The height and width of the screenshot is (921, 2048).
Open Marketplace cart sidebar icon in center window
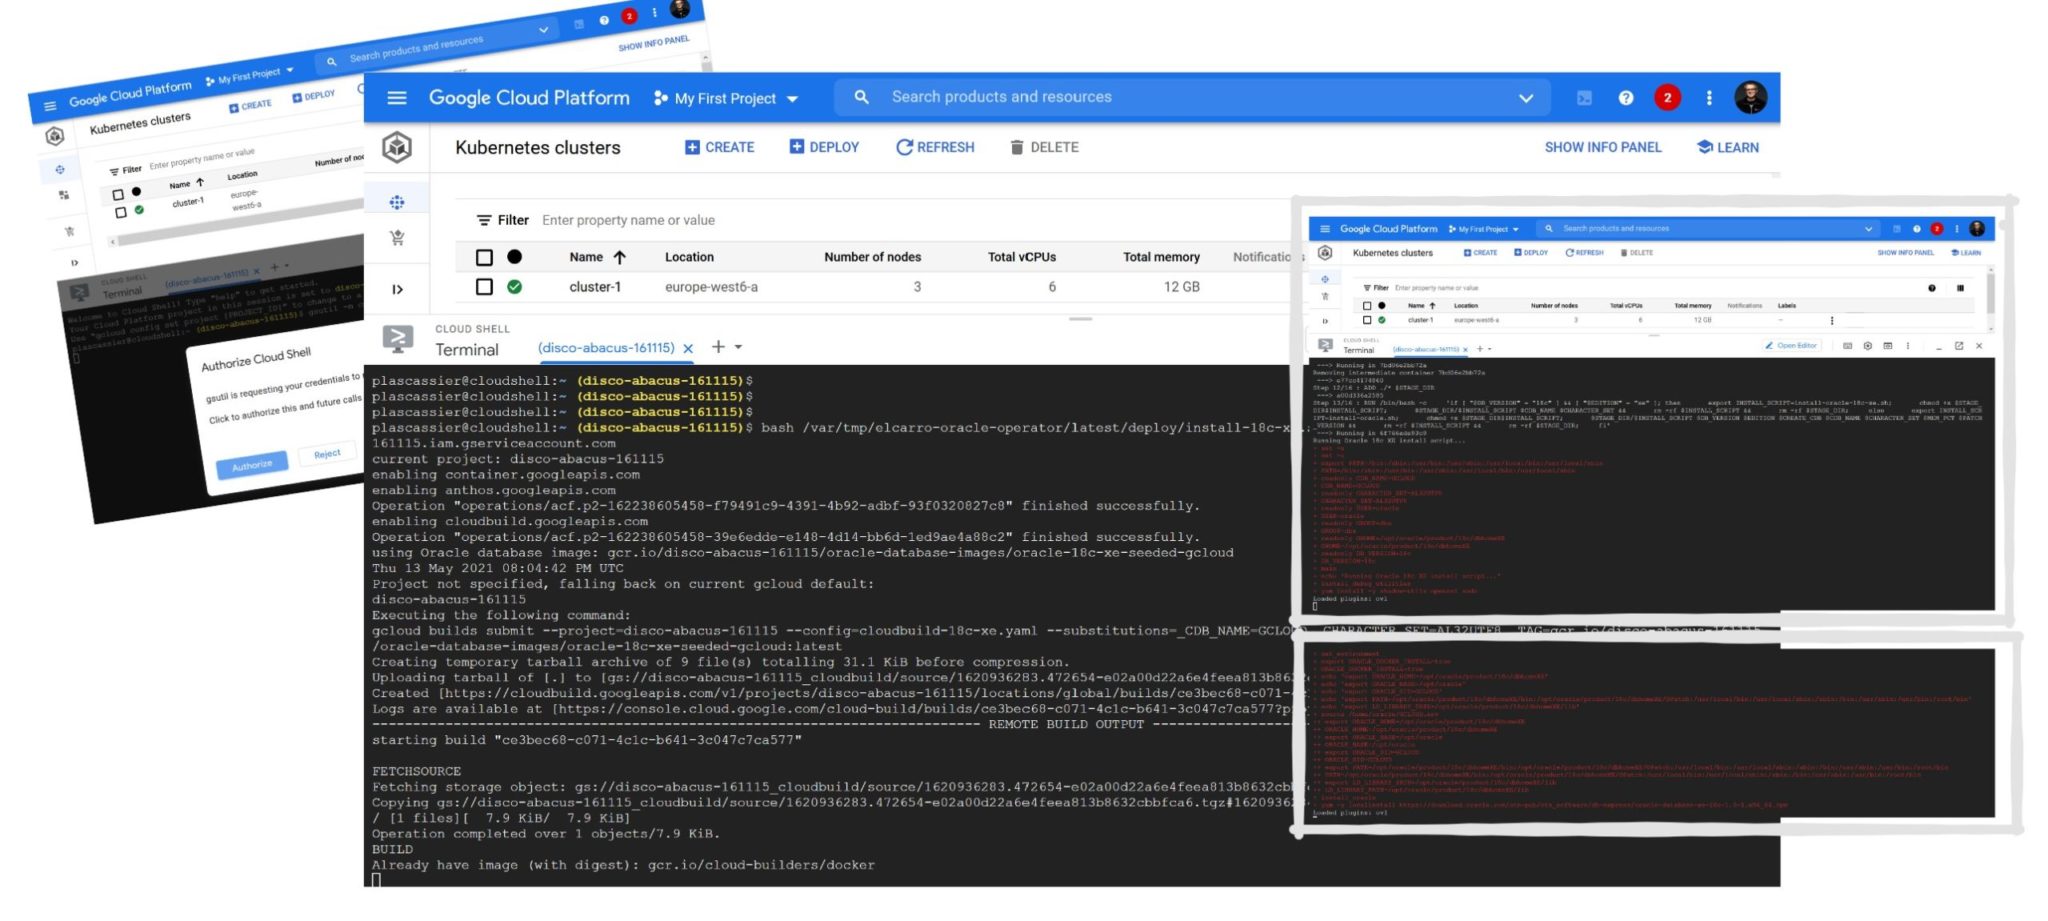[x=397, y=238]
